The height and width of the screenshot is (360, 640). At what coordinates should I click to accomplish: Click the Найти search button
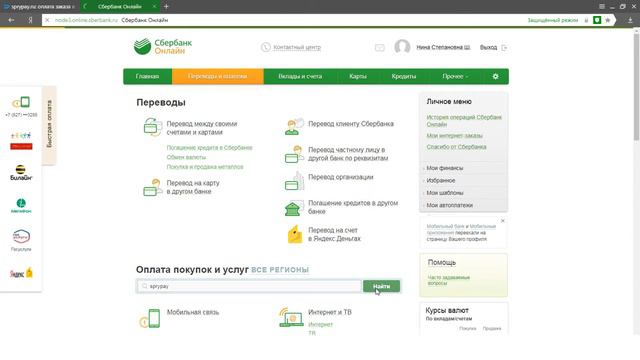coord(381,286)
